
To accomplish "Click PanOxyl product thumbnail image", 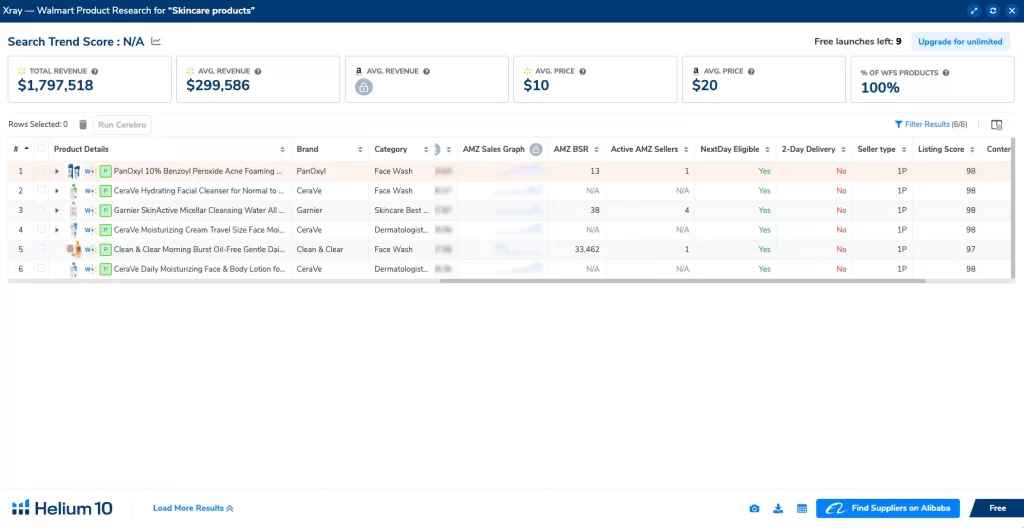I will (73, 171).
